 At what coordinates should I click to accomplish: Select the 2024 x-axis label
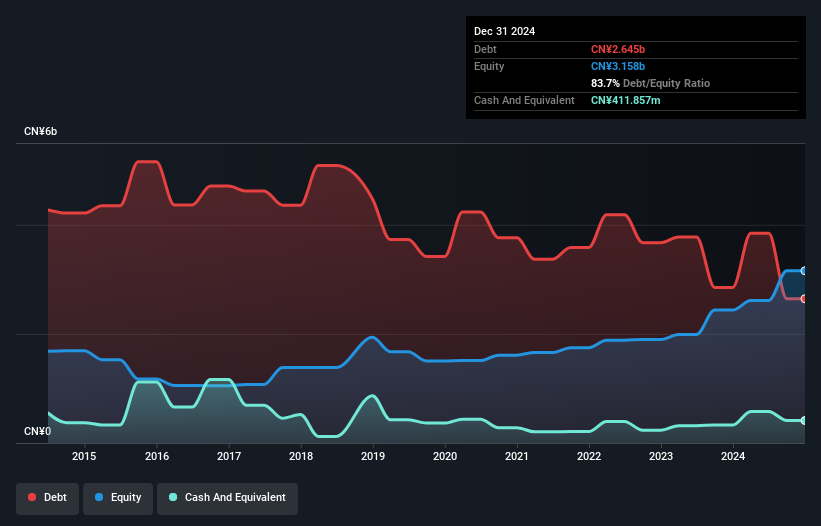(x=733, y=456)
